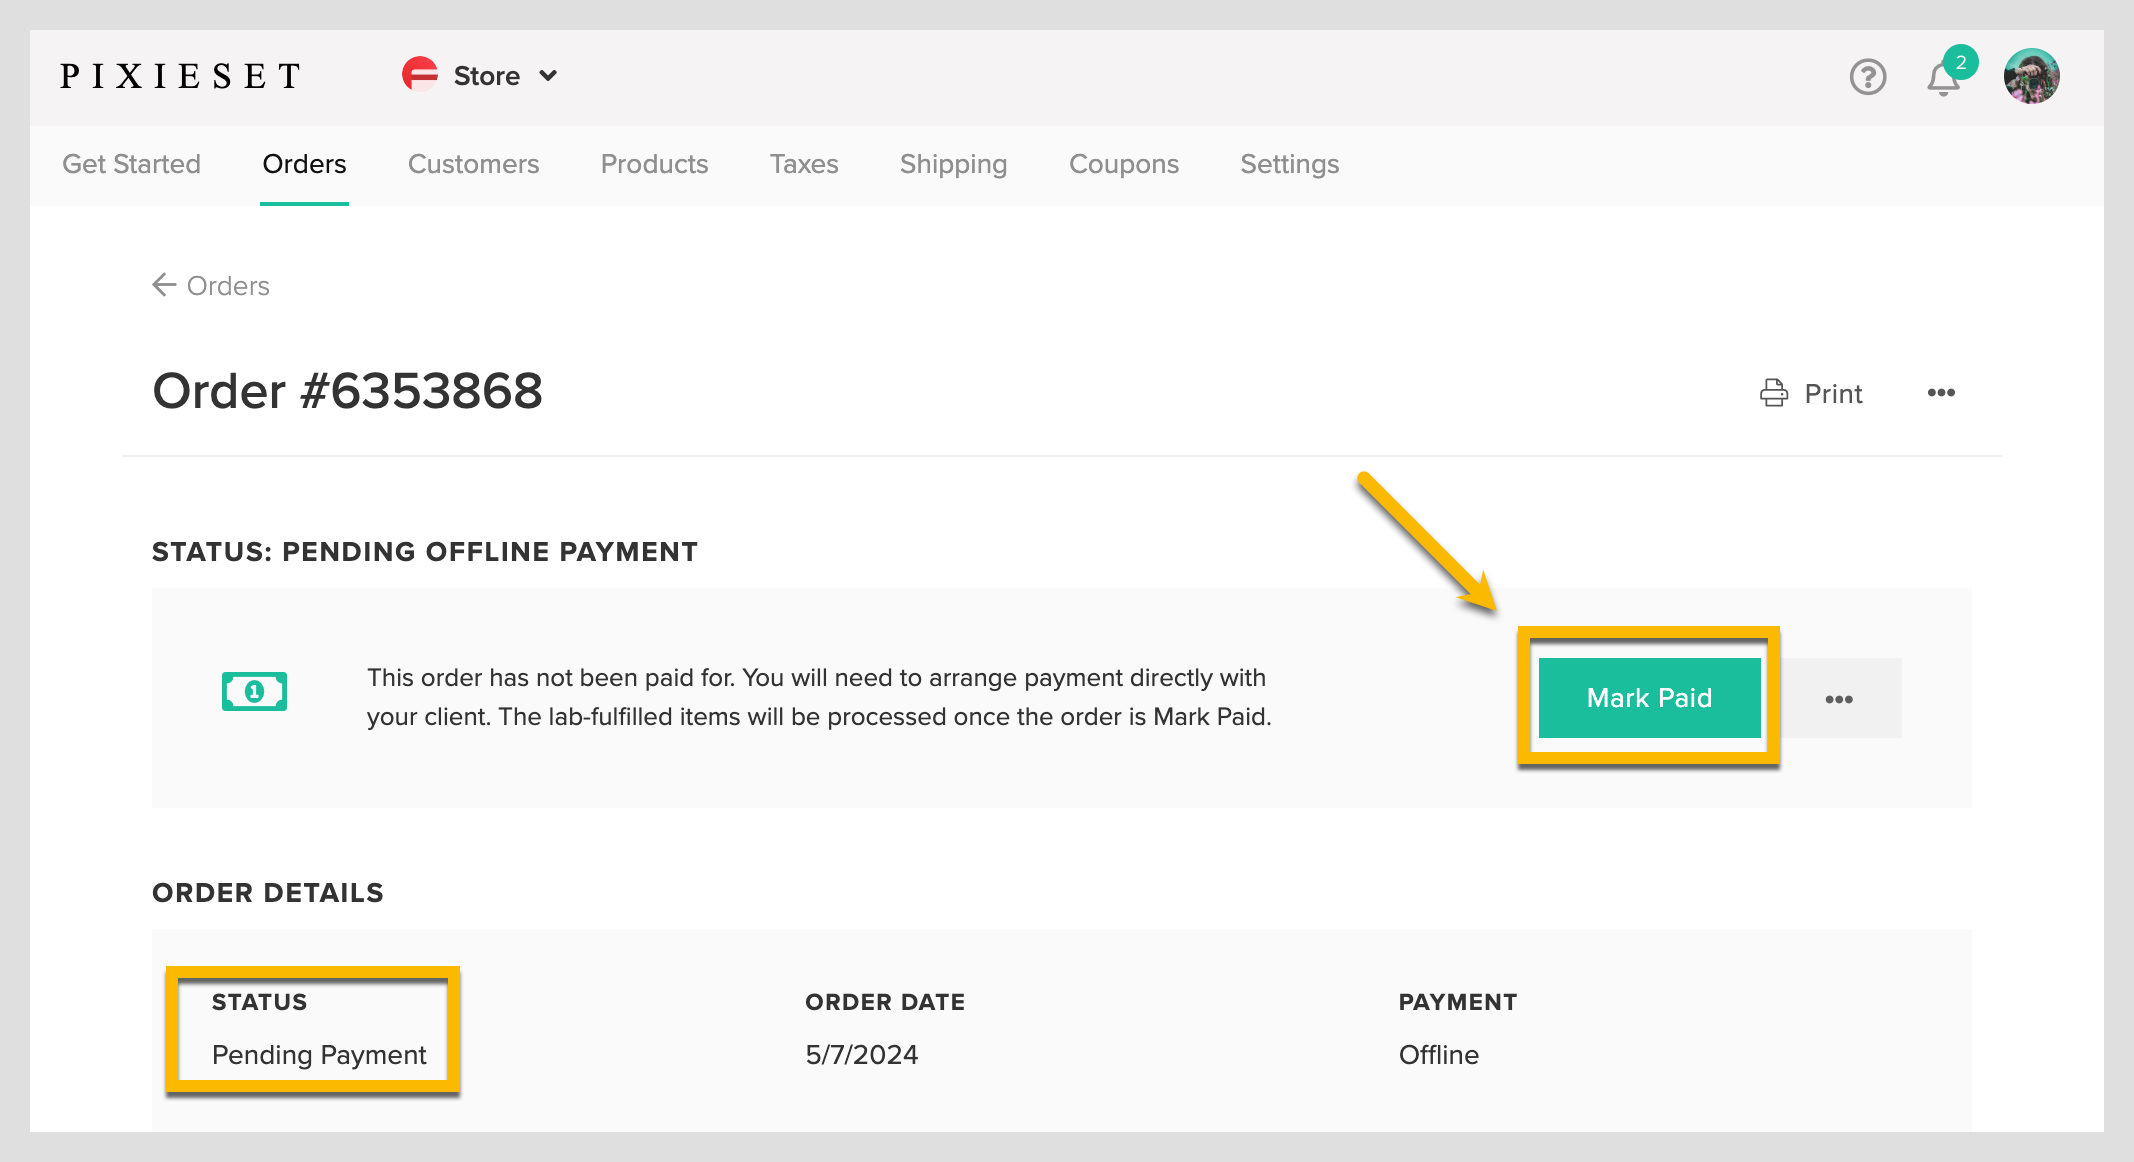Select the red Store brand icon
This screenshot has height=1162, width=2134.
[x=420, y=74]
